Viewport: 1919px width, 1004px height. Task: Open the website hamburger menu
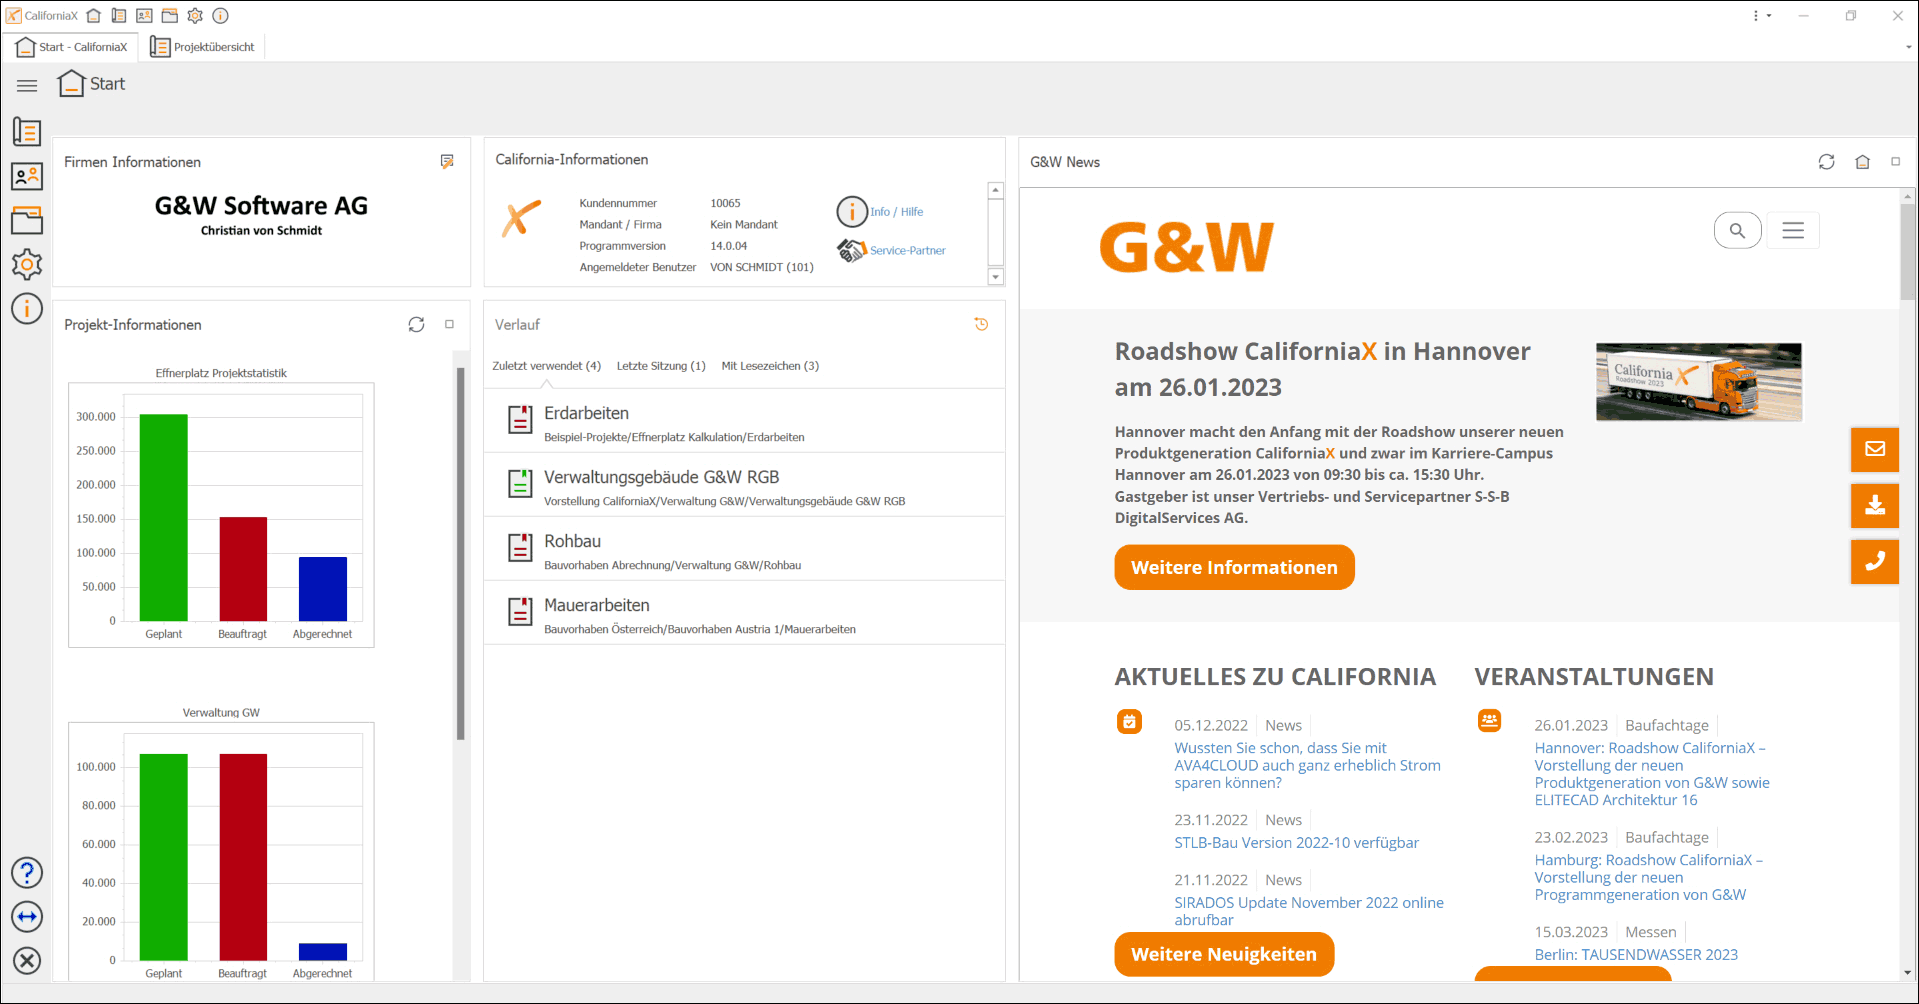[x=1793, y=230]
